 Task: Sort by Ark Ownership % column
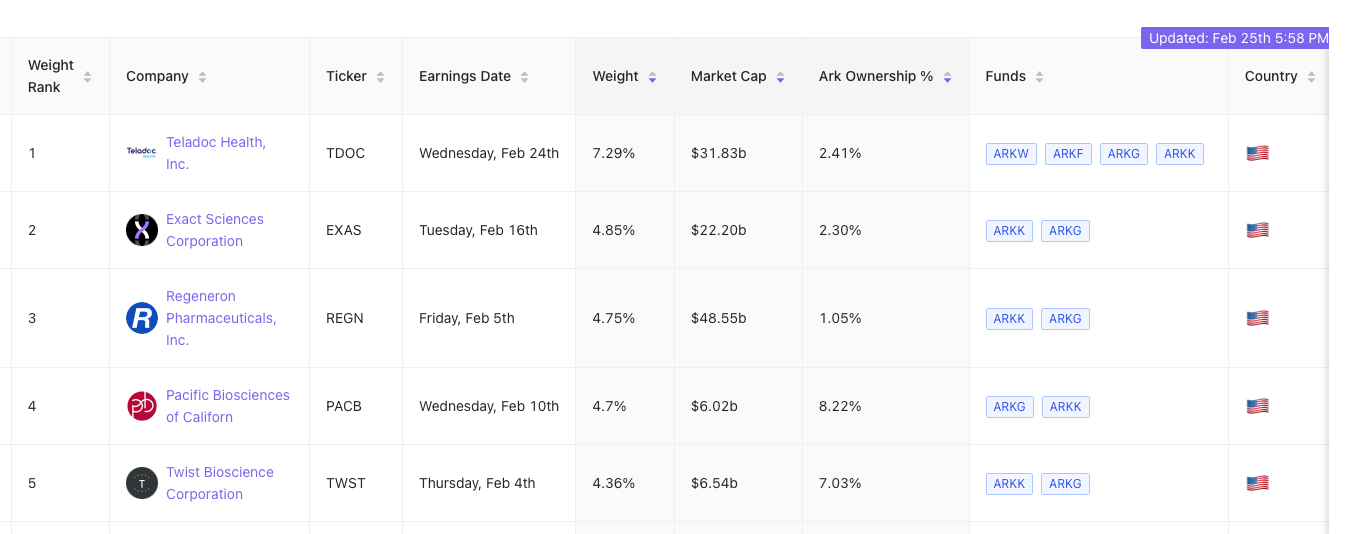[947, 77]
